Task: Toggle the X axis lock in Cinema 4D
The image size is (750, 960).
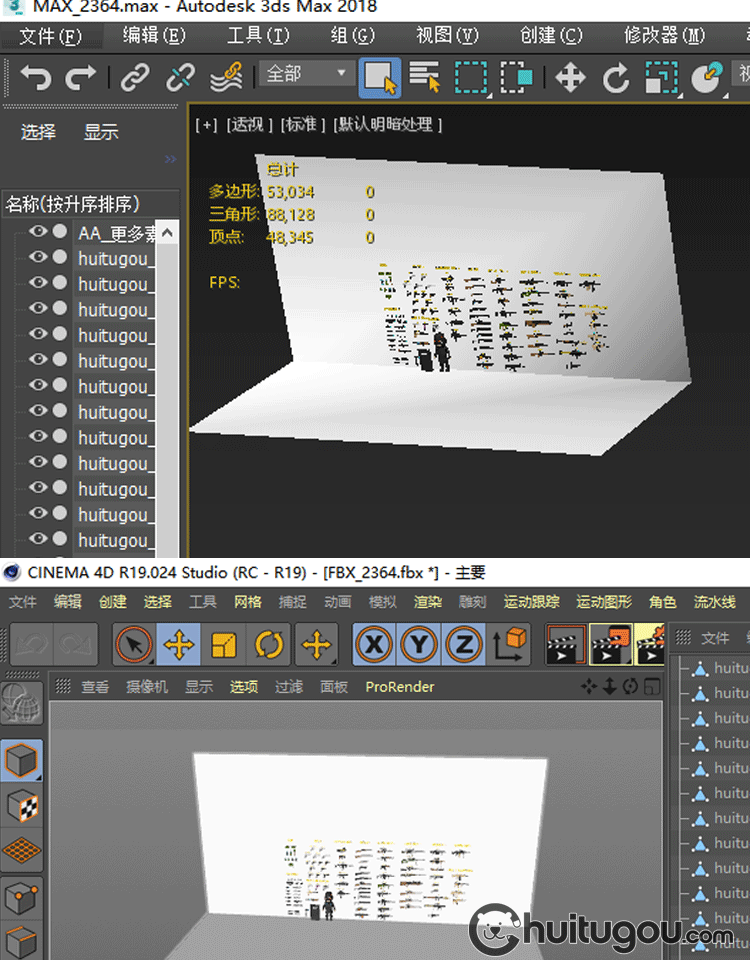Action: tap(375, 645)
